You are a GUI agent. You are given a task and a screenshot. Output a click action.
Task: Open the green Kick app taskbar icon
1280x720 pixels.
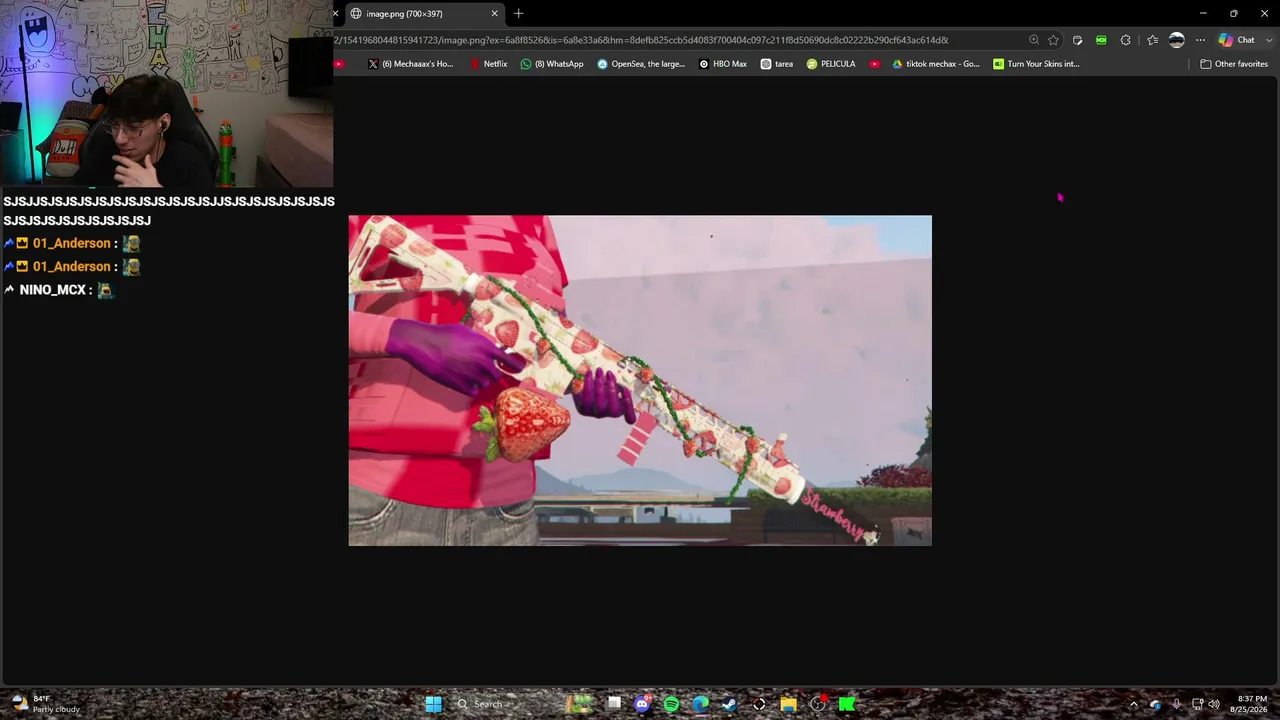coord(847,704)
